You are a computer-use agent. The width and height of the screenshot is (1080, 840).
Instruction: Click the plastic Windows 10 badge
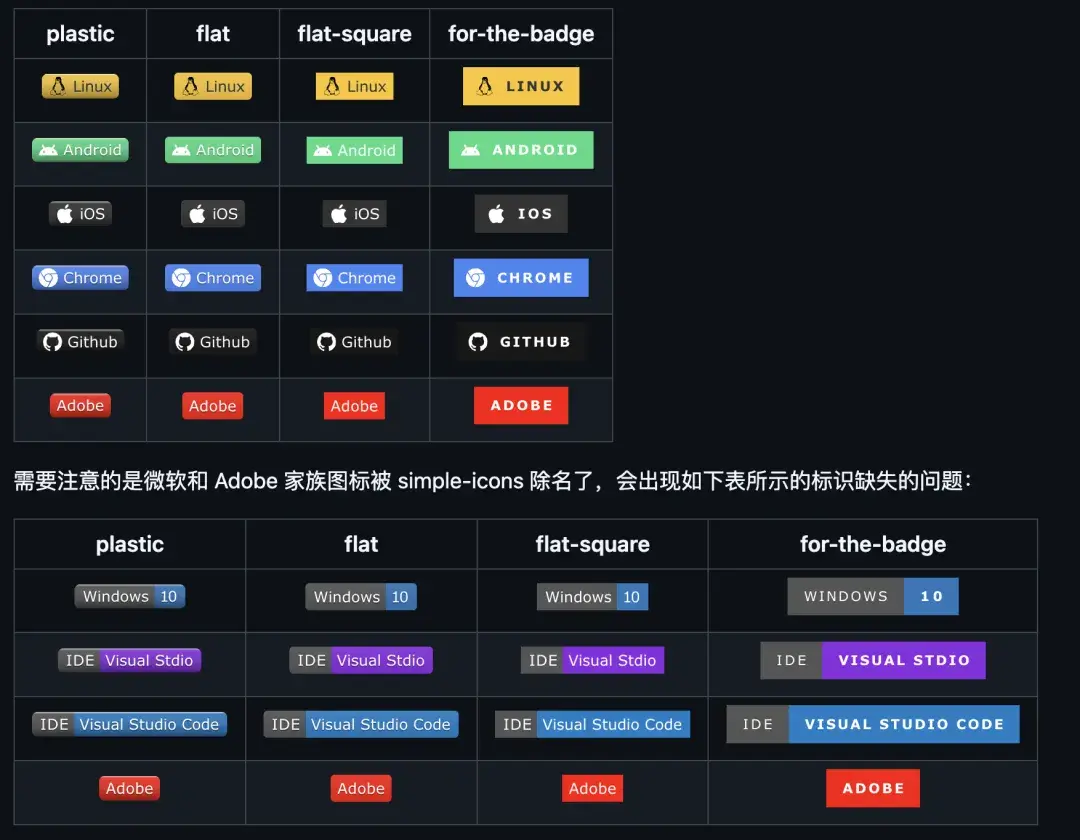click(129, 596)
